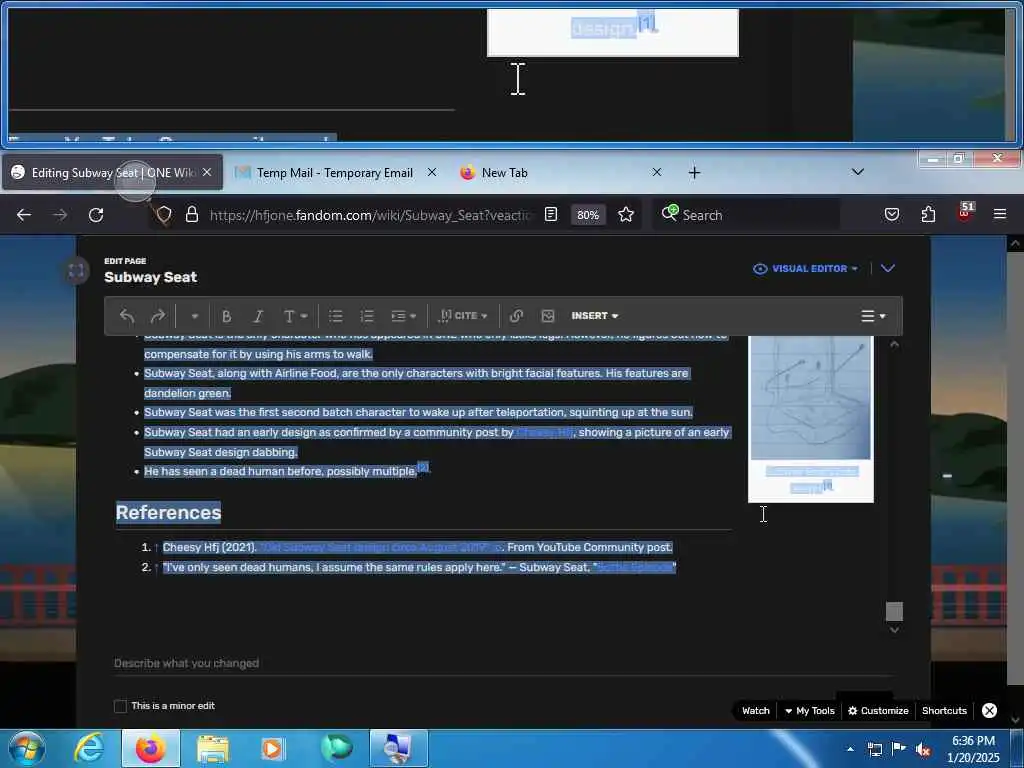Click the References heading

(168, 513)
